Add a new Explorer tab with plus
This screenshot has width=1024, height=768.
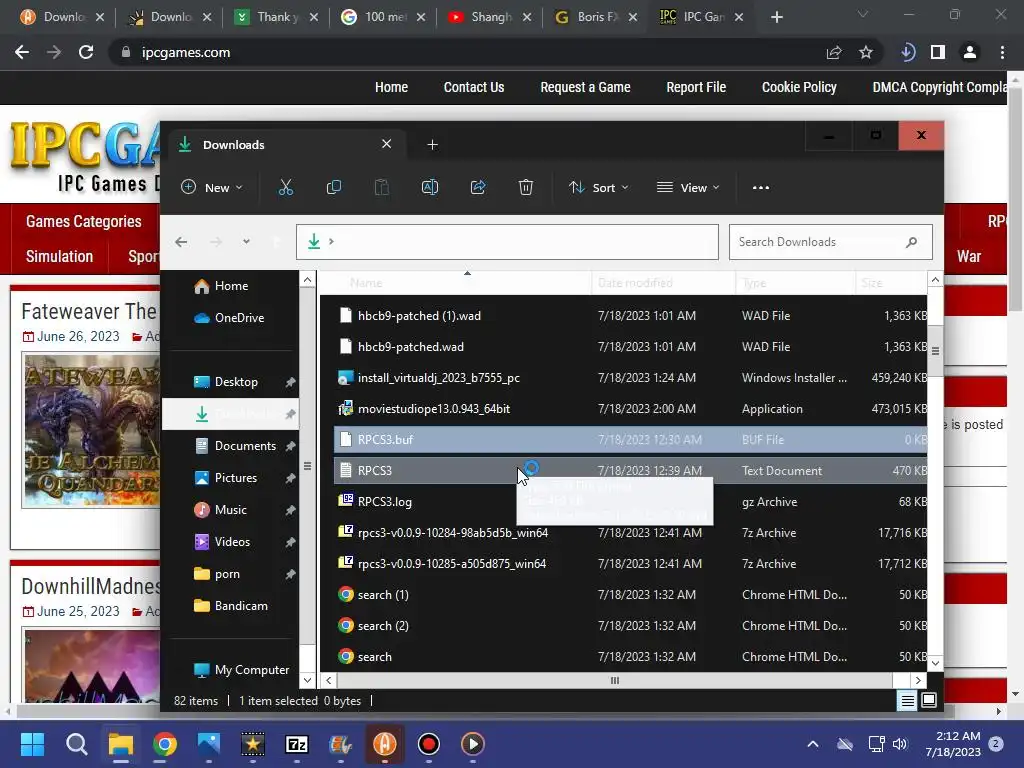click(x=432, y=144)
